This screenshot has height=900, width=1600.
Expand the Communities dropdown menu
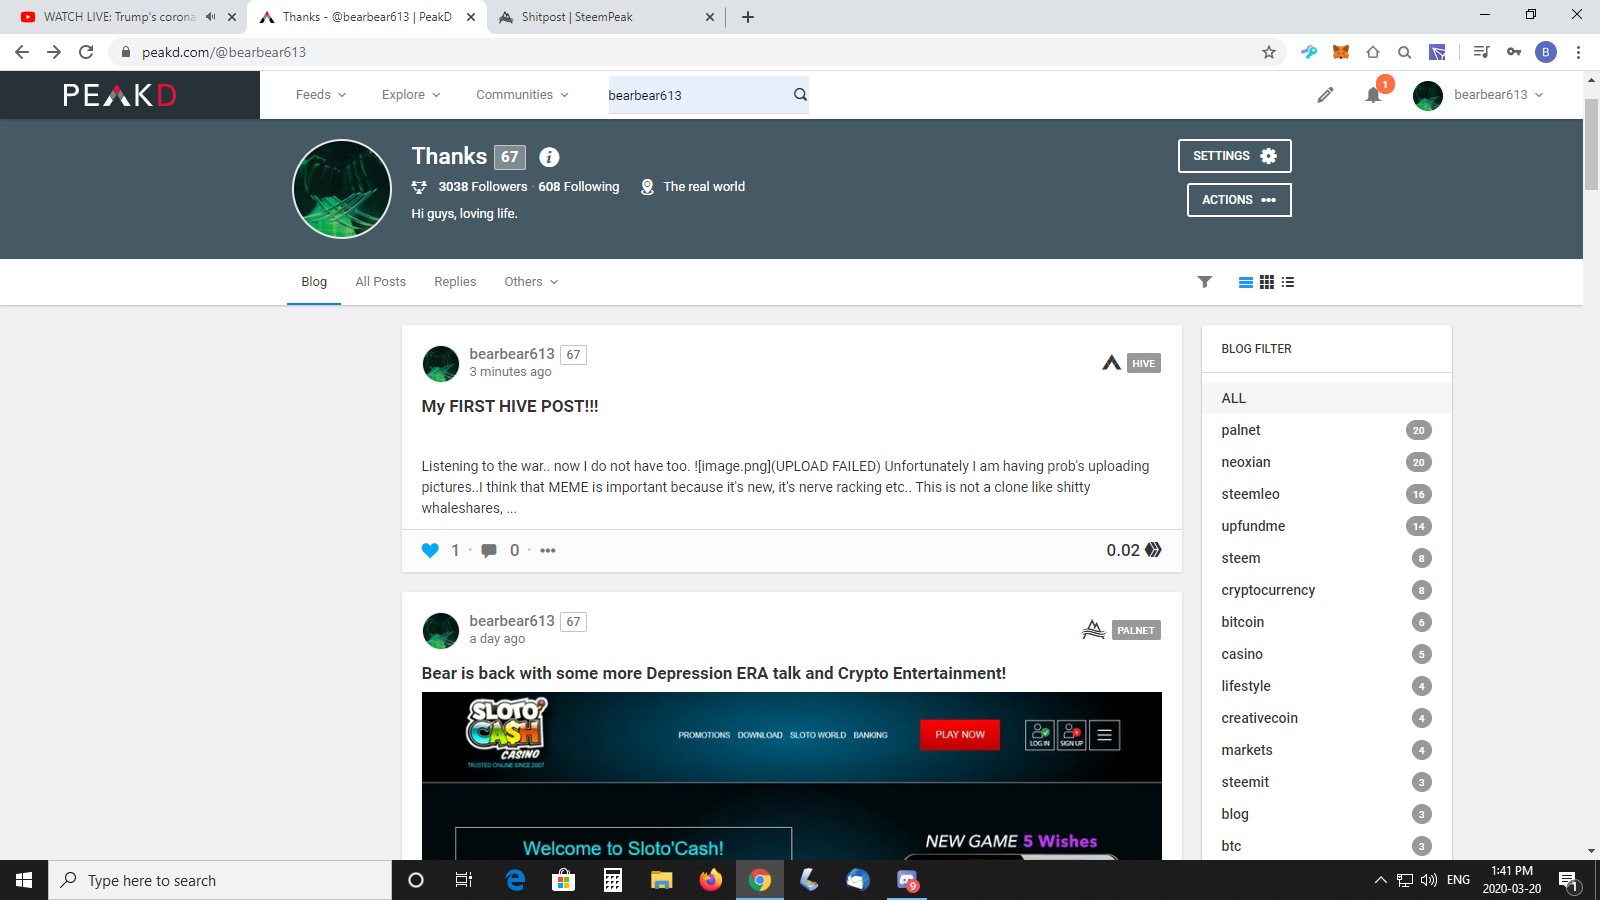521,95
